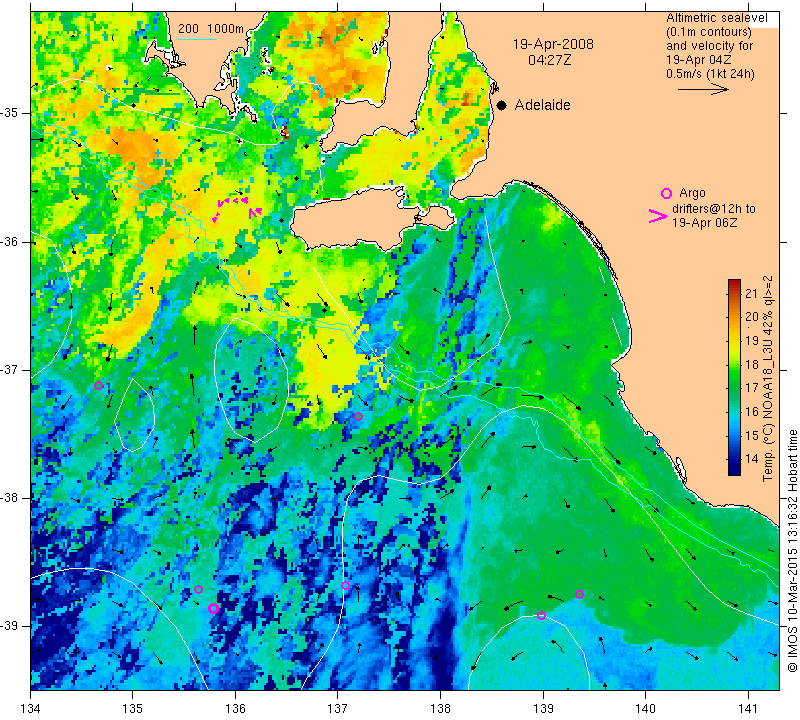Click the Adelaide label text
Image resolution: width=800 pixels, height=720 pixels.
pos(542,105)
